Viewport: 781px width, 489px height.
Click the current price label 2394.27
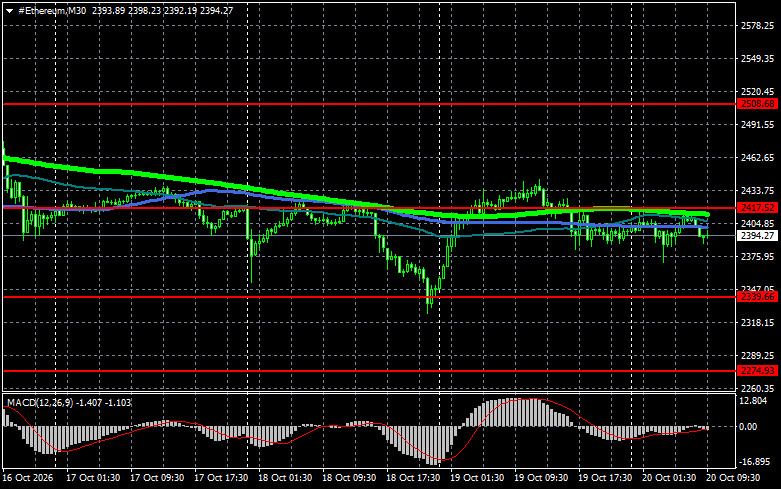758,236
